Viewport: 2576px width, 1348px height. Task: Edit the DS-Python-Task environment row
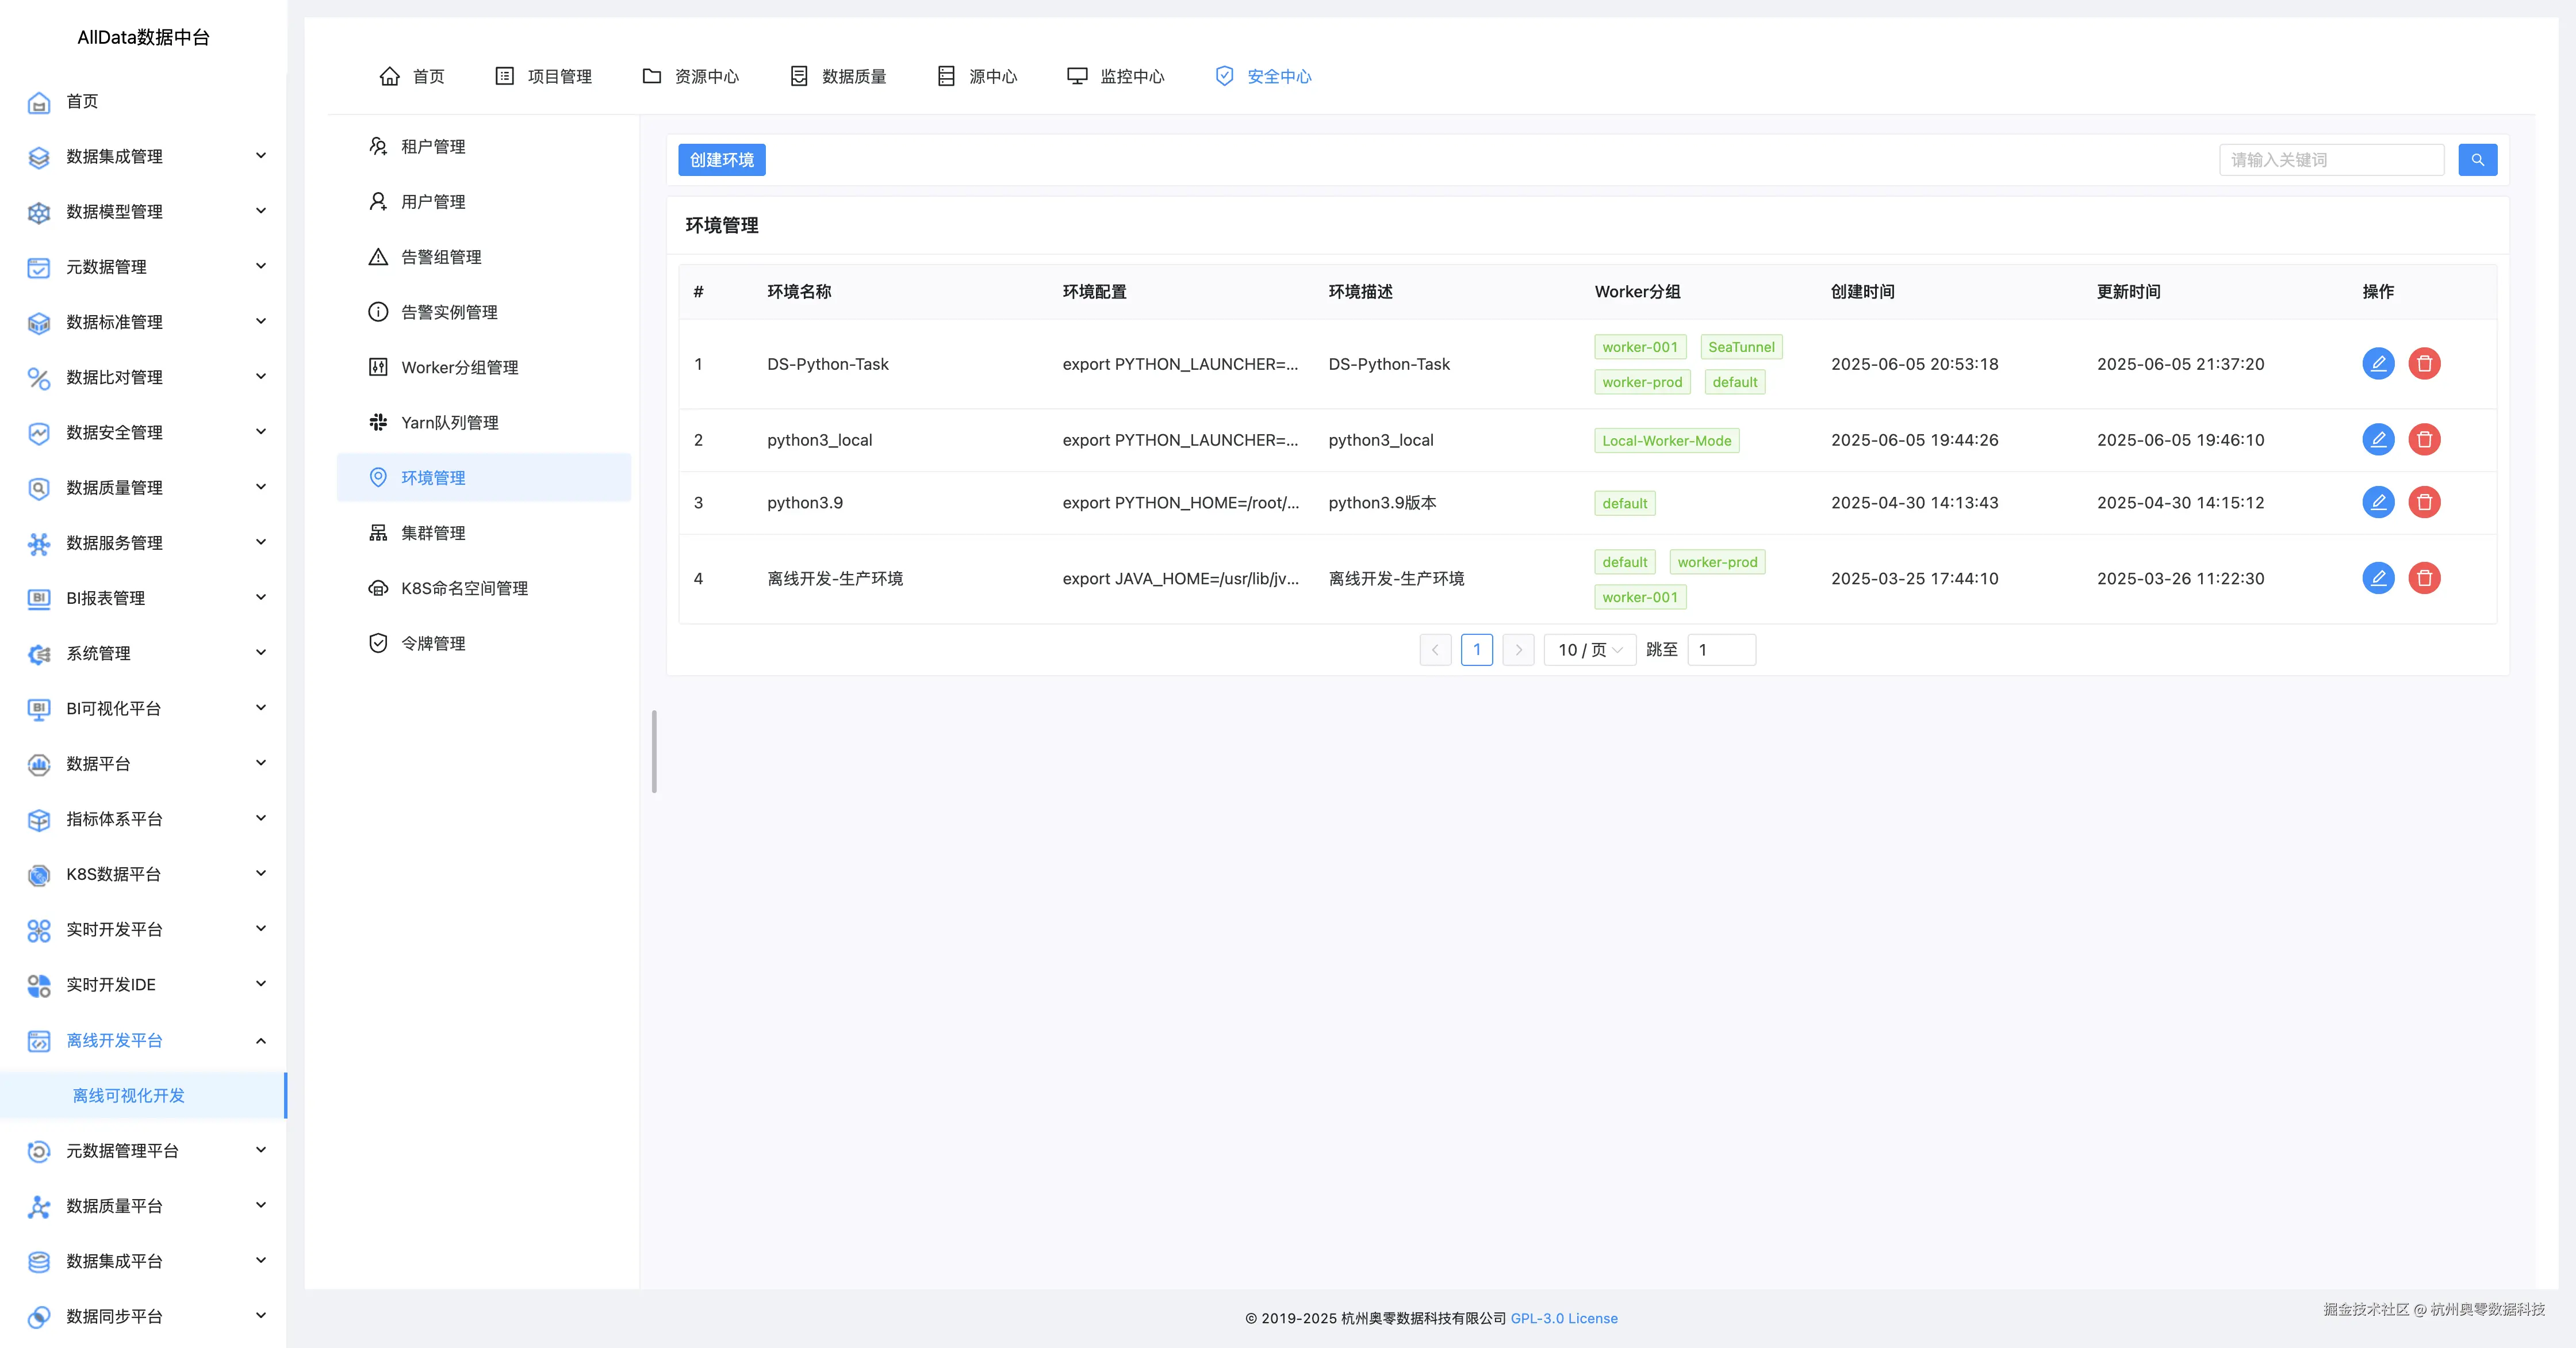(2378, 363)
